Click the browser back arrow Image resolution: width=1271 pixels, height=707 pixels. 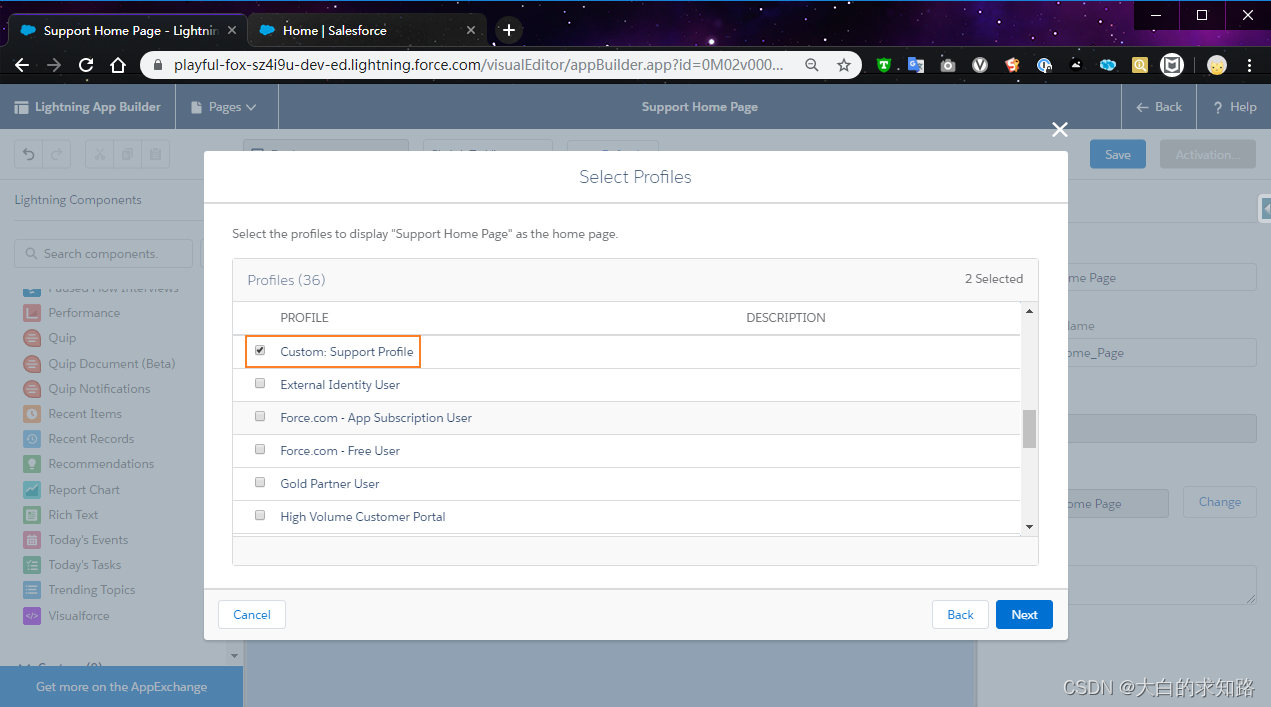(22, 65)
